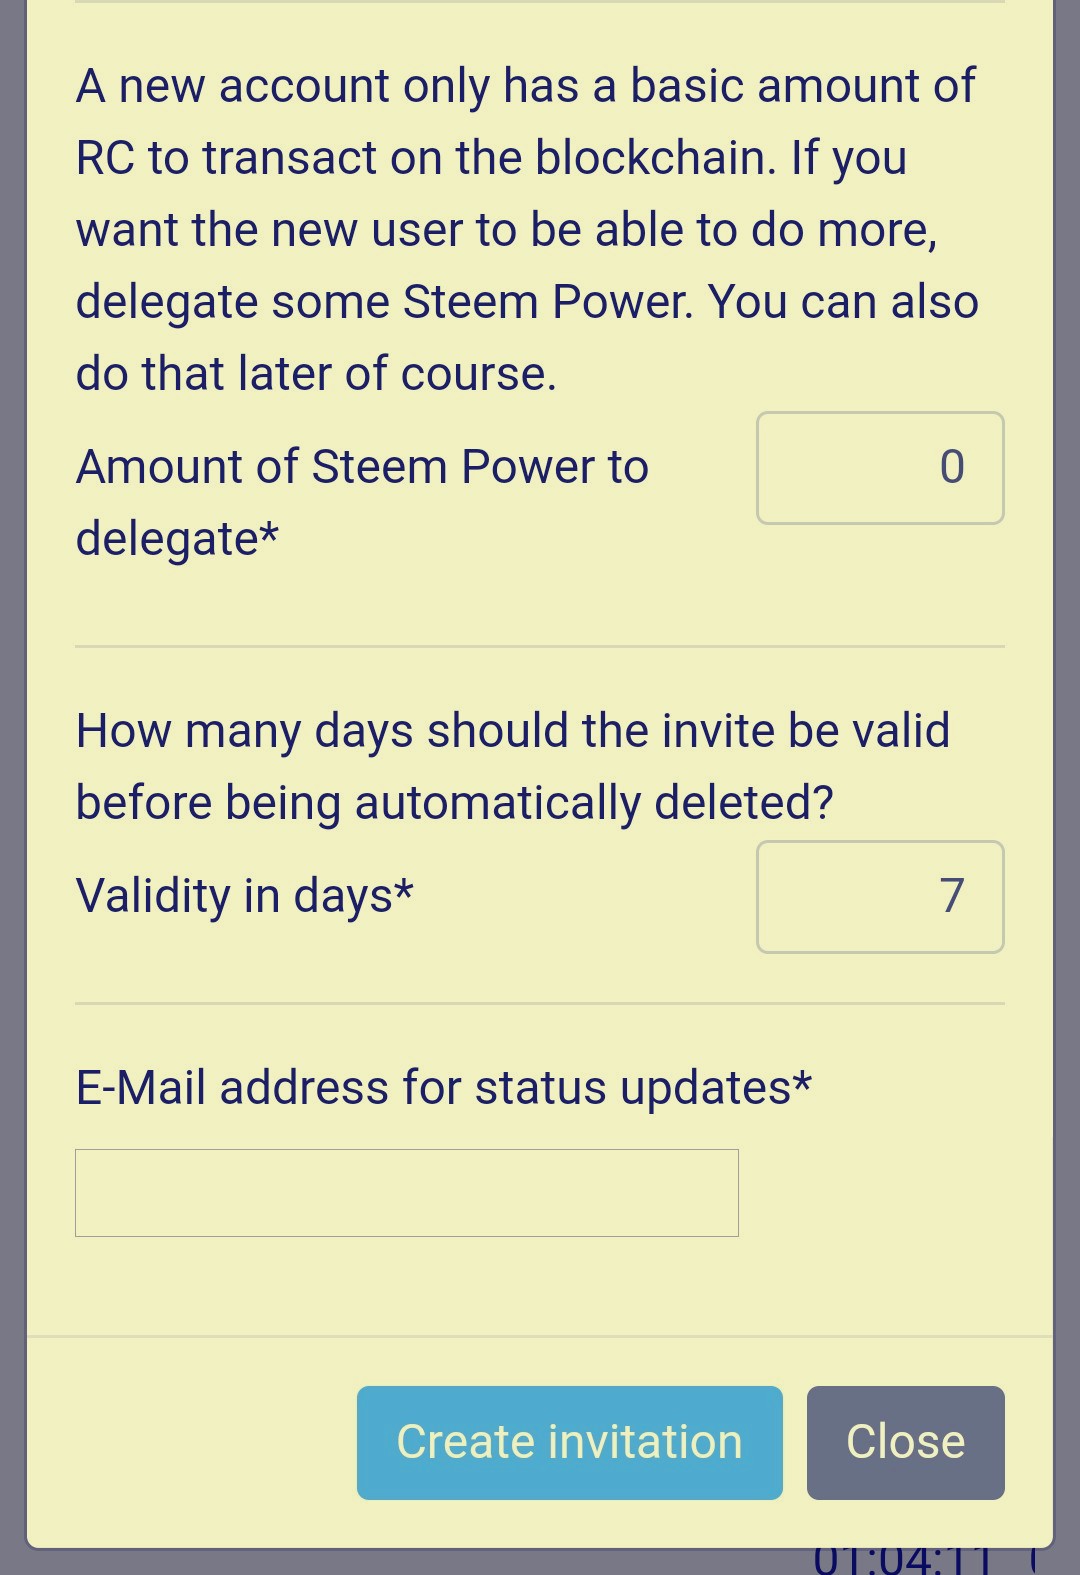Image resolution: width=1080 pixels, height=1575 pixels.
Task: Select the Validity in days input box
Action: coord(880,897)
